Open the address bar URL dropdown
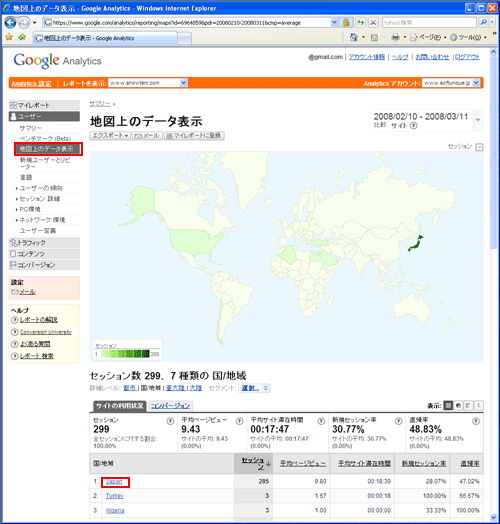Screen dimensions: 500x524 coord(334,22)
